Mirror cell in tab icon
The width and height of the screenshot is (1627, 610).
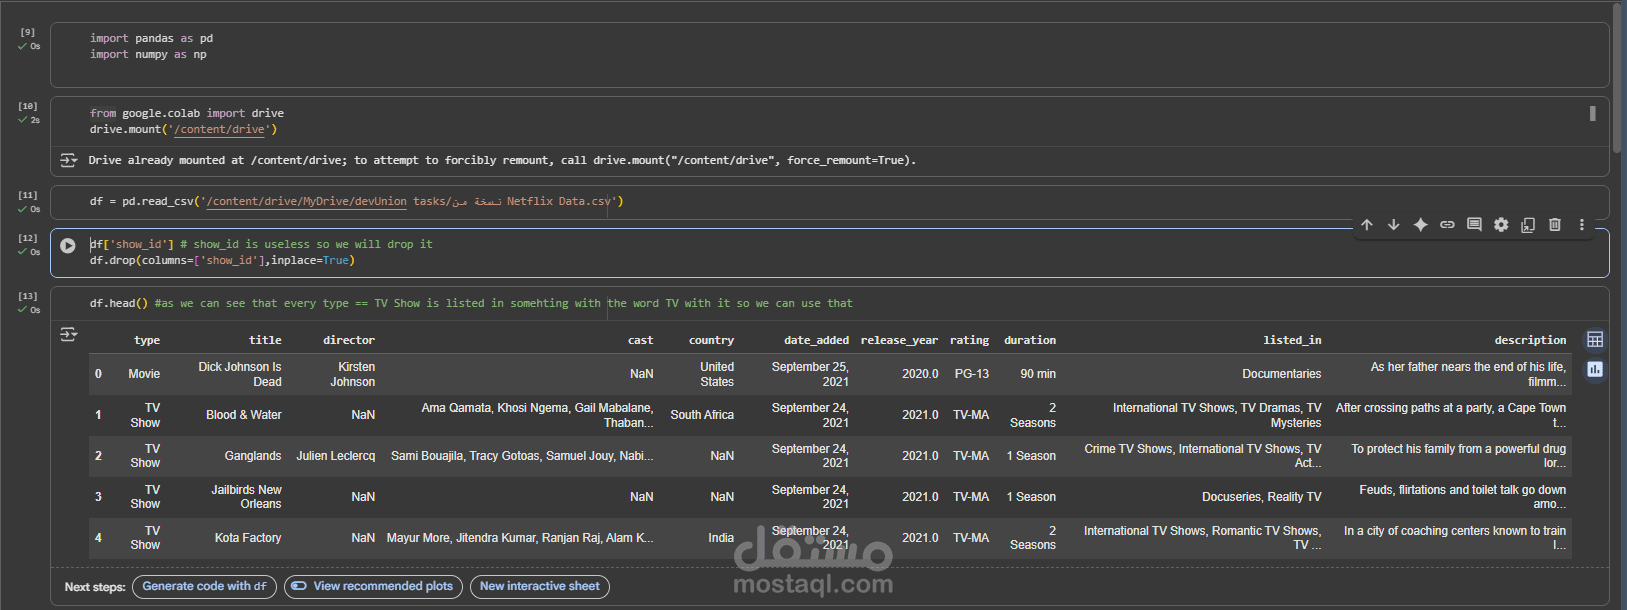click(x=1528, y=225)
